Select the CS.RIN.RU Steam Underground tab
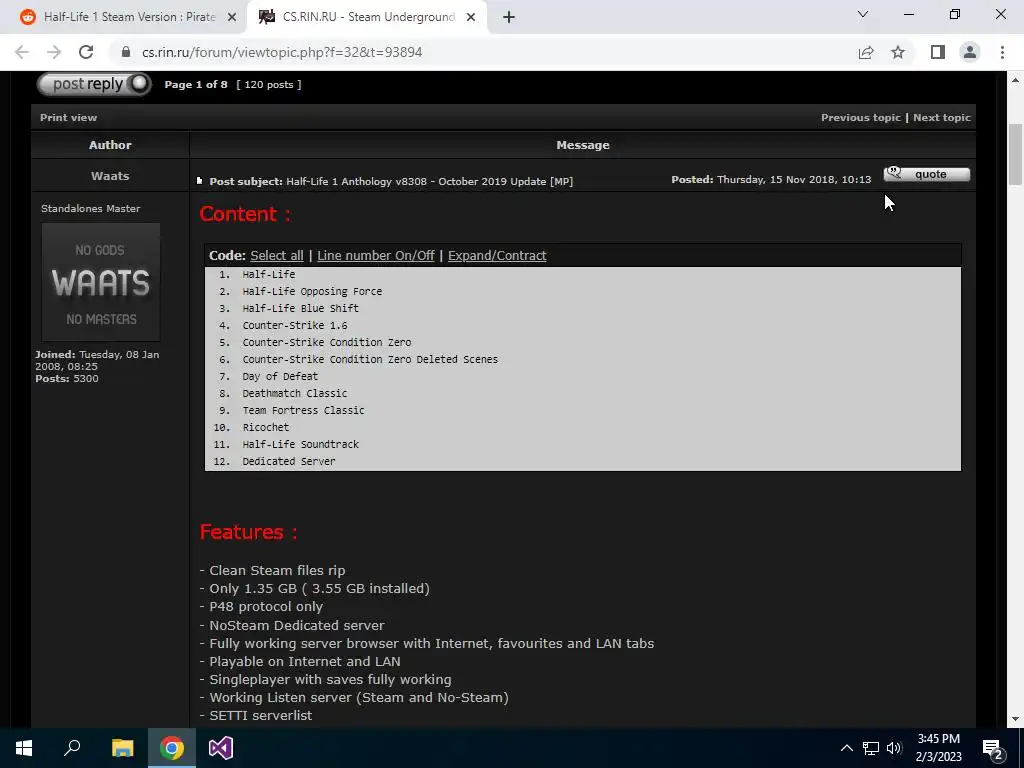 368,17
